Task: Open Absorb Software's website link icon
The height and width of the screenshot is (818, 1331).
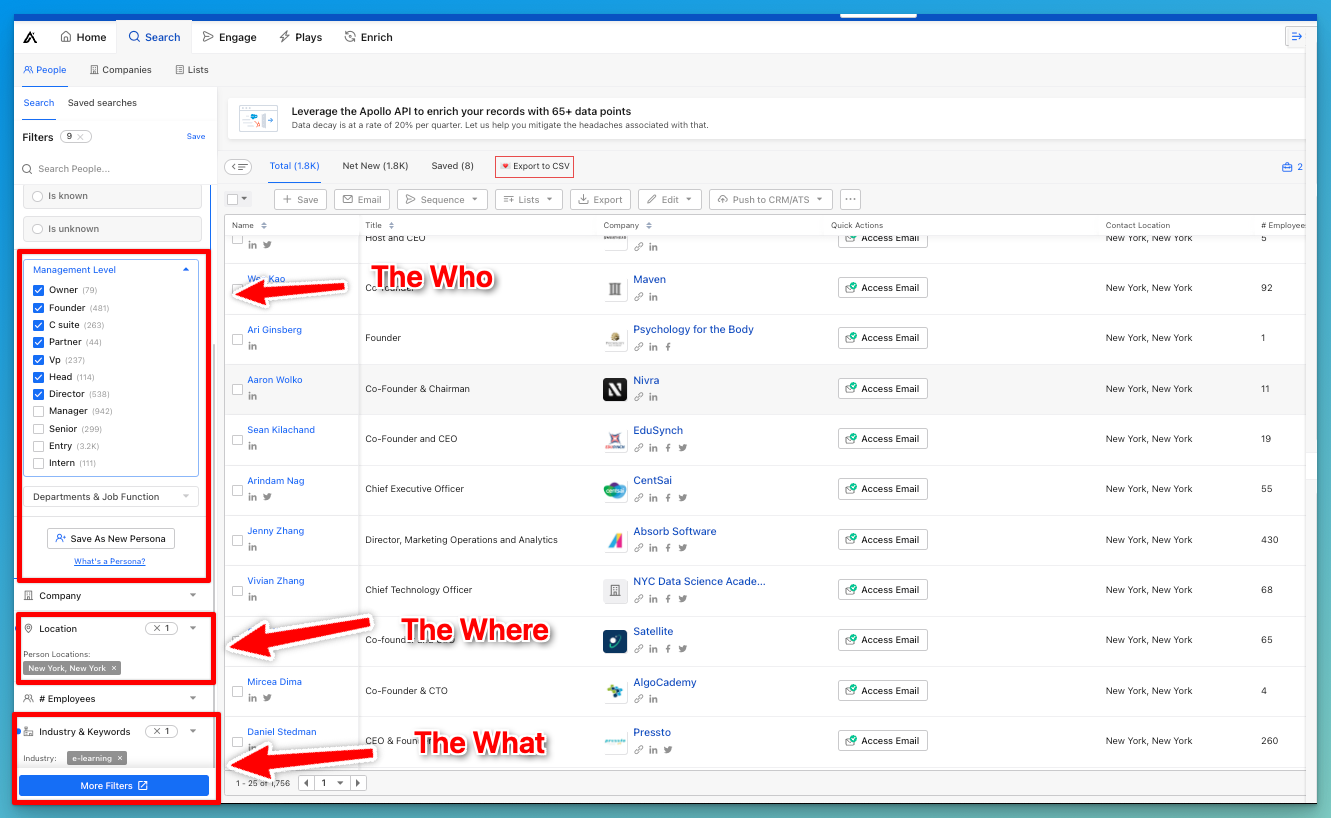Action: [x=638, y=548]
